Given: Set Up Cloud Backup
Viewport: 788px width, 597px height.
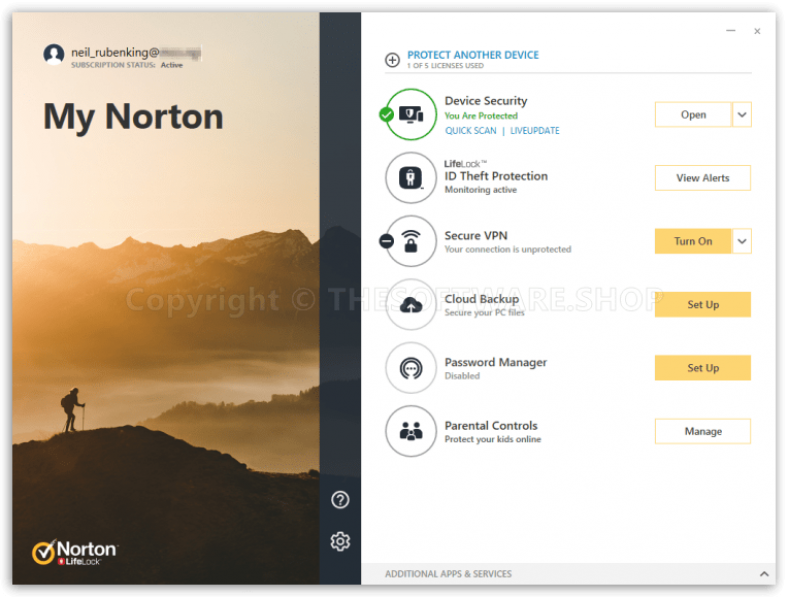Looking at the screenshot, I should click(703, 305).
